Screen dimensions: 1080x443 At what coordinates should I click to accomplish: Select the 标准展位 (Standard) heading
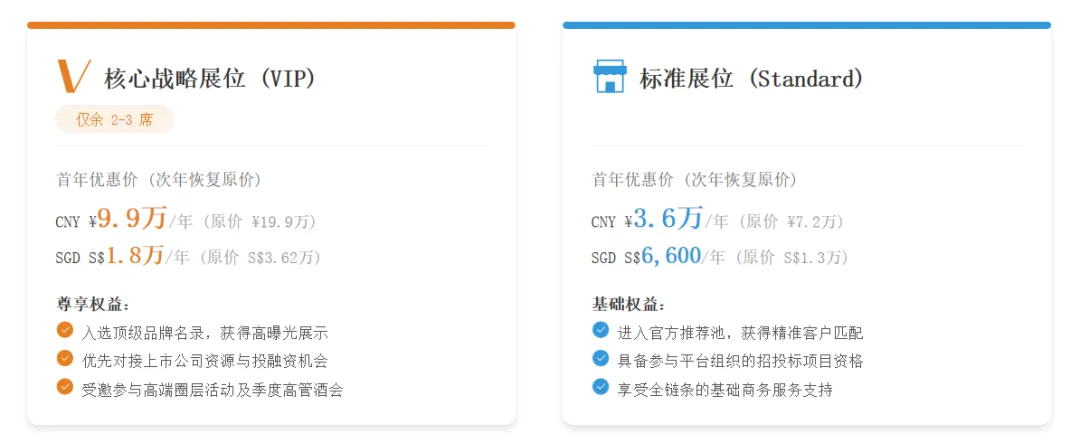click(751, 79)
